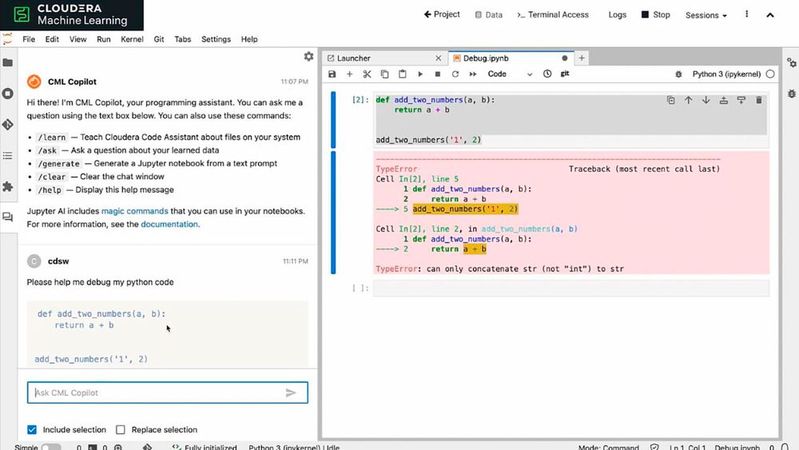Move cell down arrow icon
Image resolution: width=799 pixels, height=450 pixels.
[706, 100]
